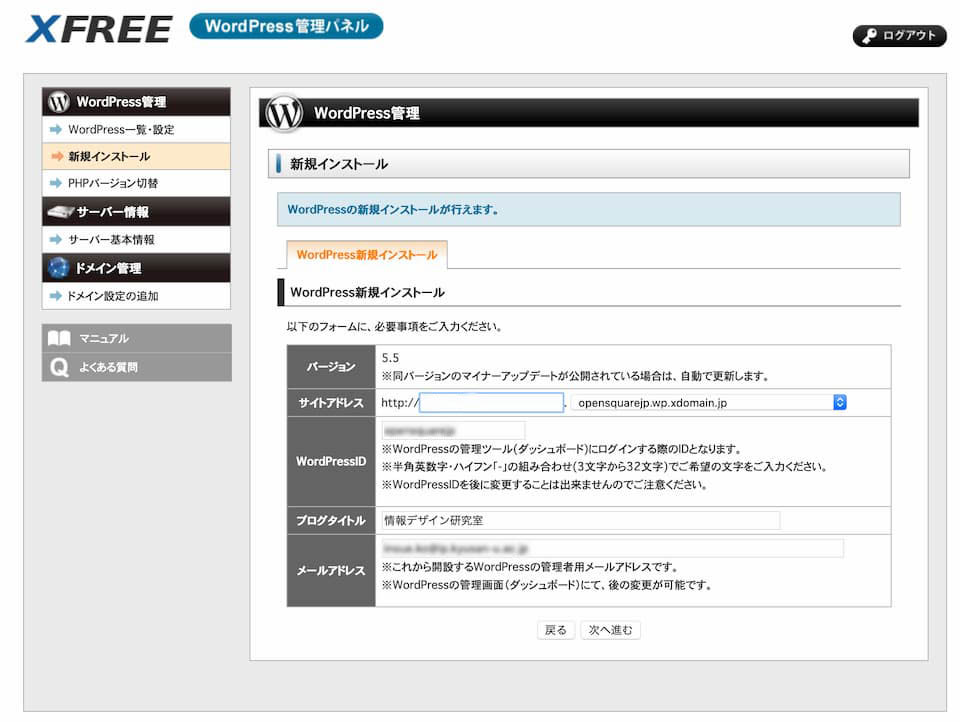
Task: Select 新規インストール in the sidebar
Action: click(x=109, y=157)
